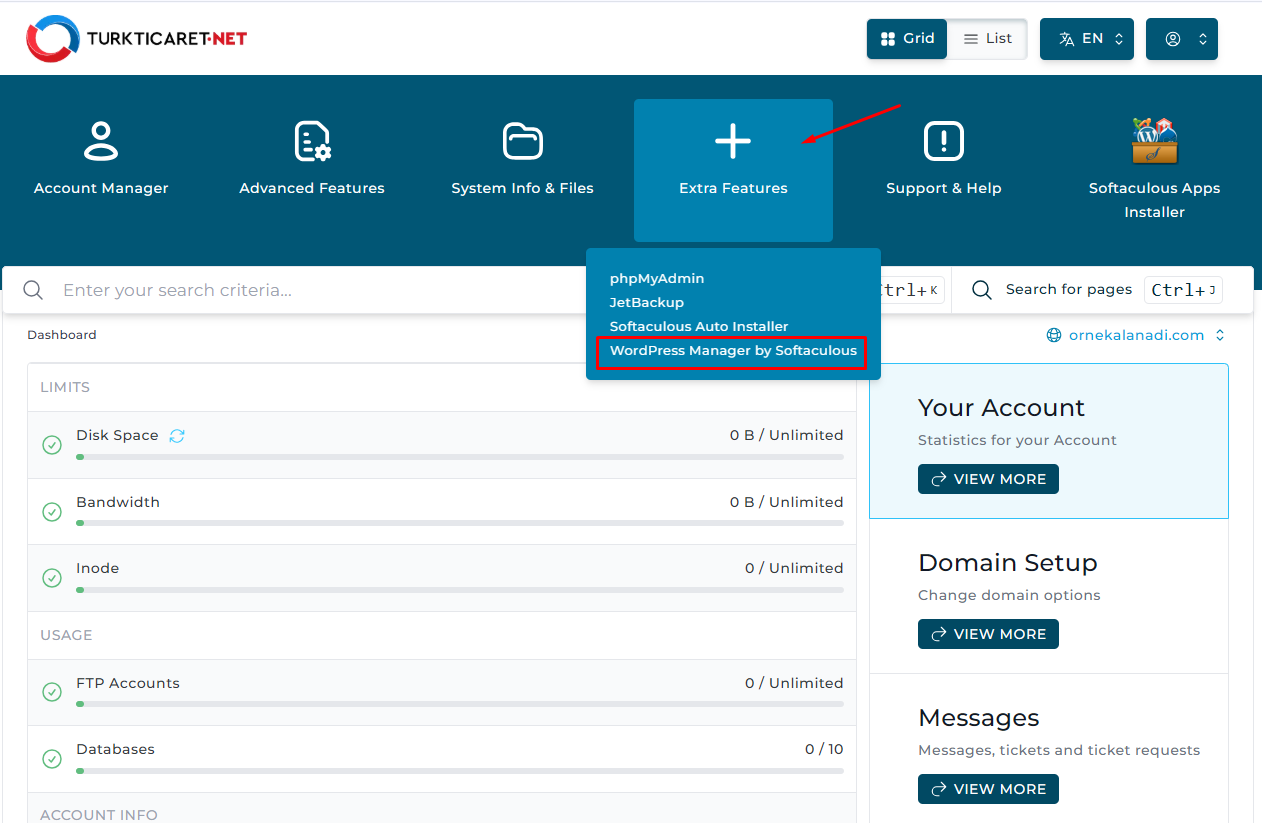Open Support & Help exclamation icon
The image size is (1262, 823).
(x=943, y=141)
